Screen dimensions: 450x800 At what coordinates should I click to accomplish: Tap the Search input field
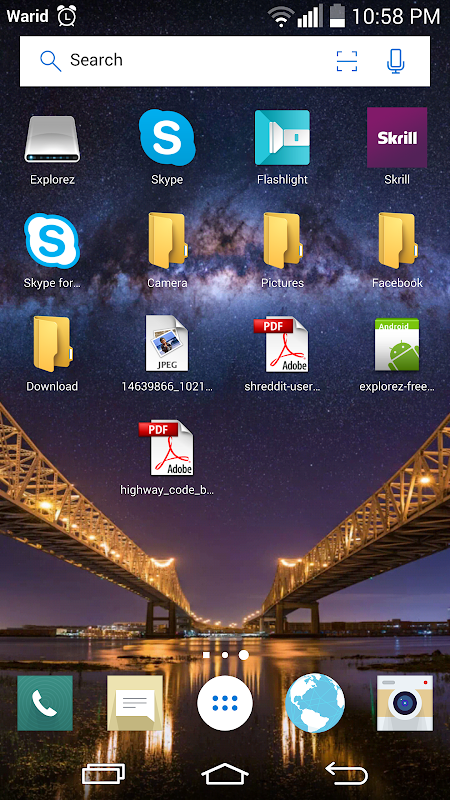[x=225, y=61]
